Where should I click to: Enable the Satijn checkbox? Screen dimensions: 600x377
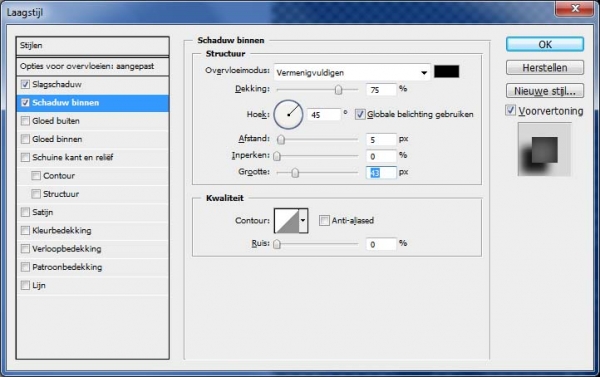[x=25, y=212]
